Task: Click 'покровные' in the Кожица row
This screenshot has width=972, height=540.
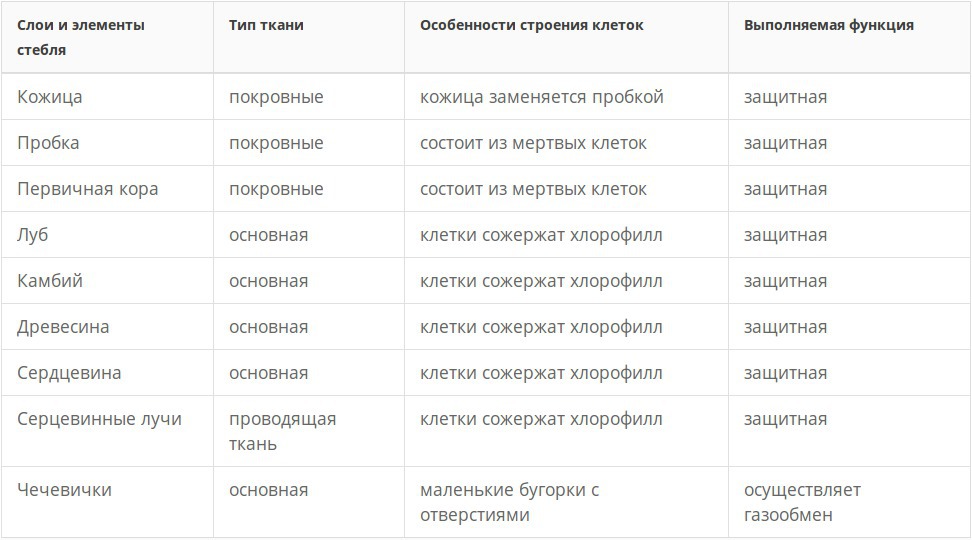Action: [x=276, y=97]
